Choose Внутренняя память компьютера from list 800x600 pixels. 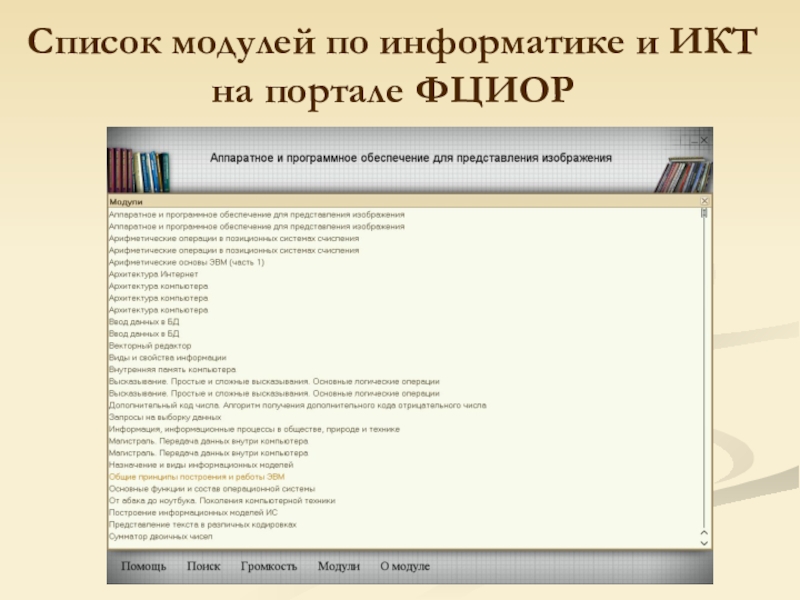[x=172, y=369]
